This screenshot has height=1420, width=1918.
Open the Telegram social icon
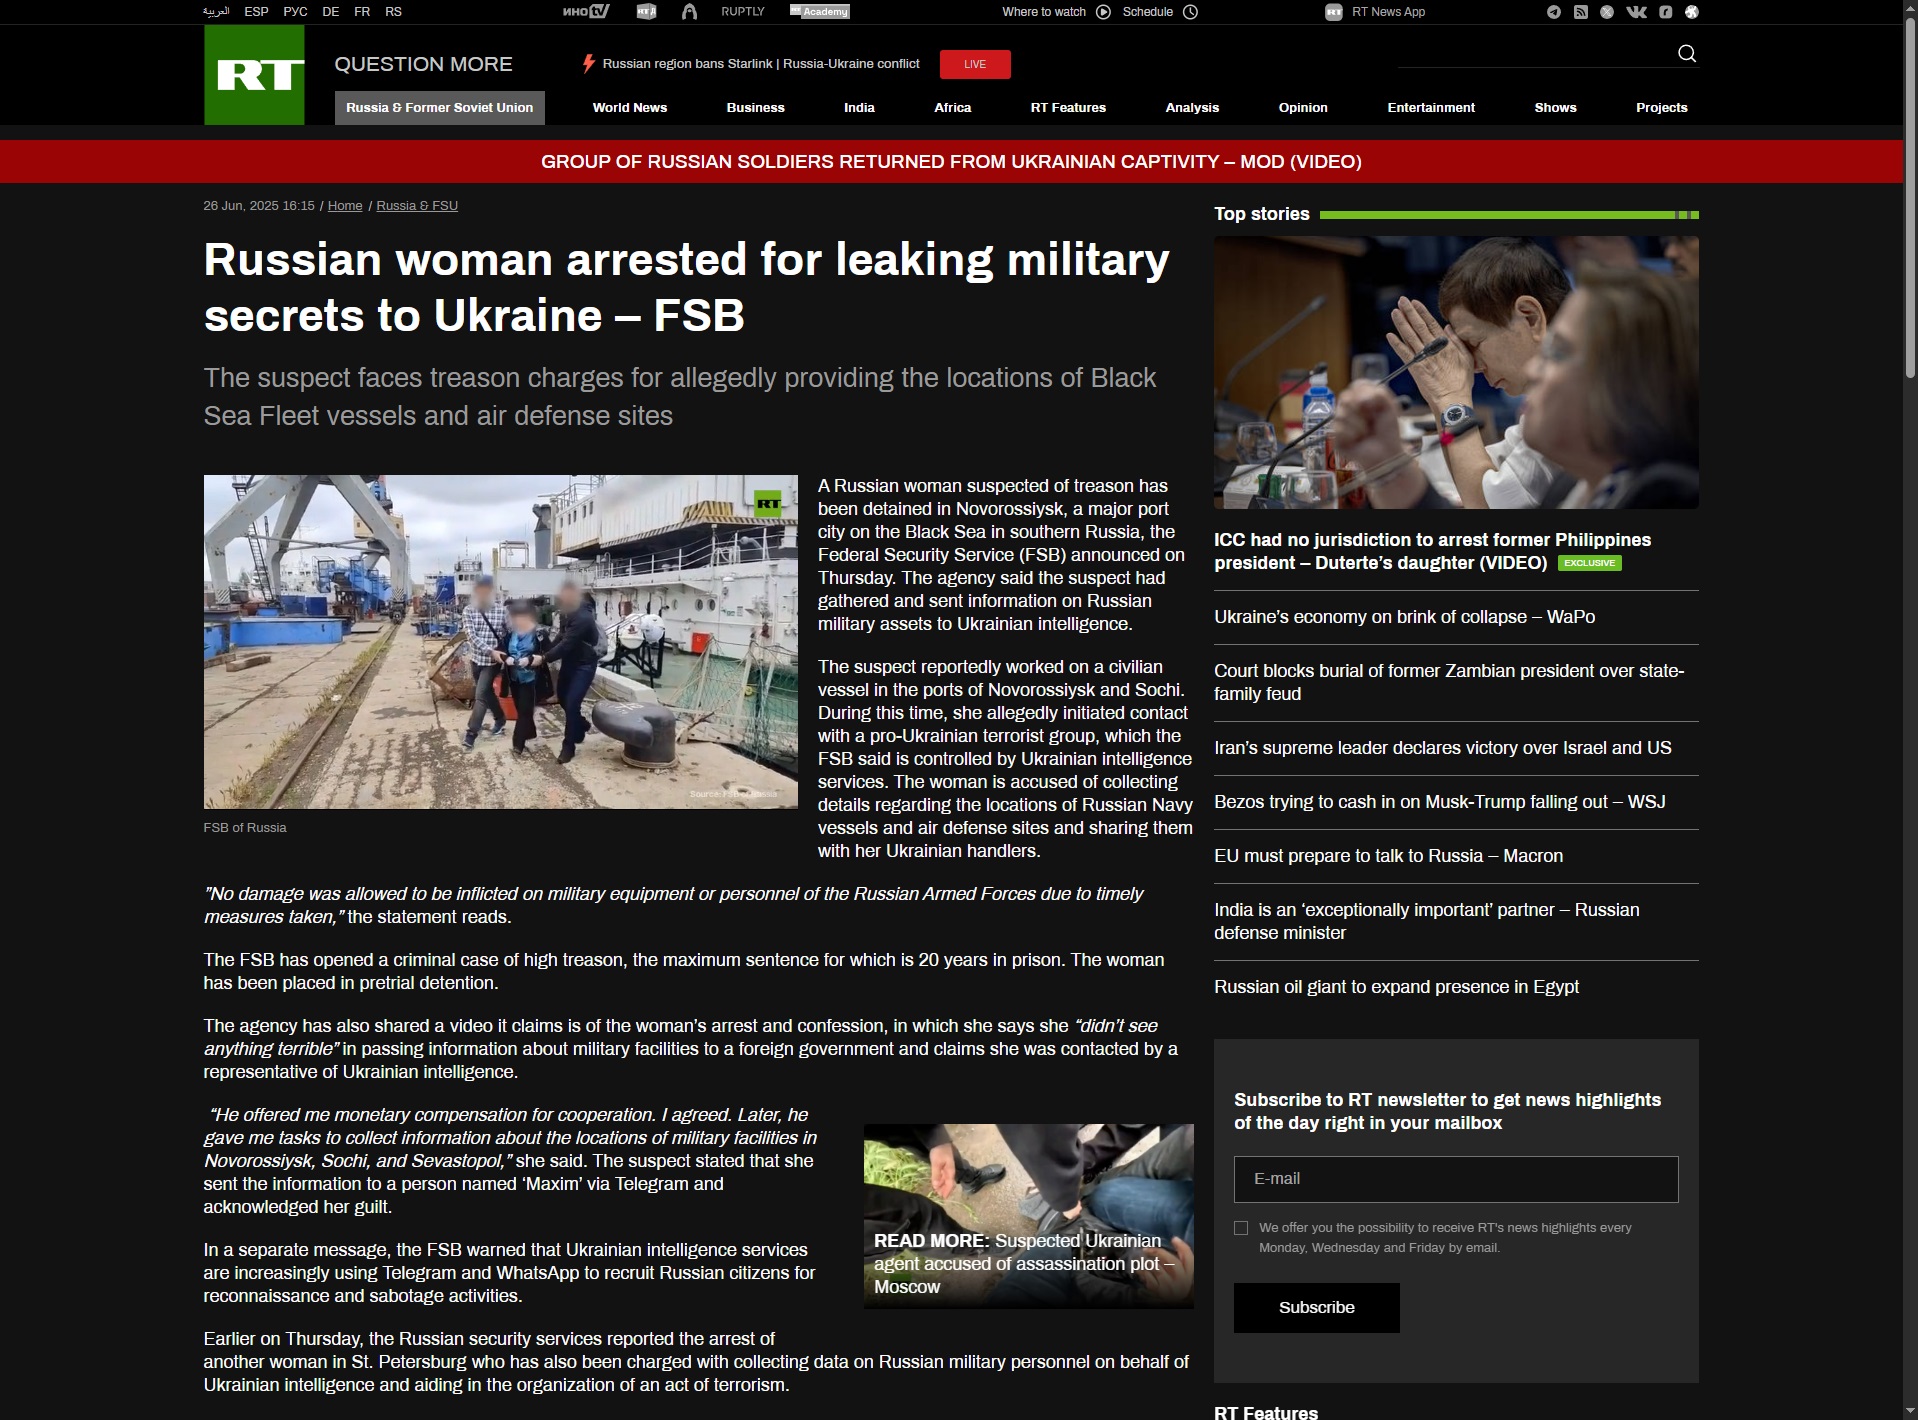point(1554,12)
